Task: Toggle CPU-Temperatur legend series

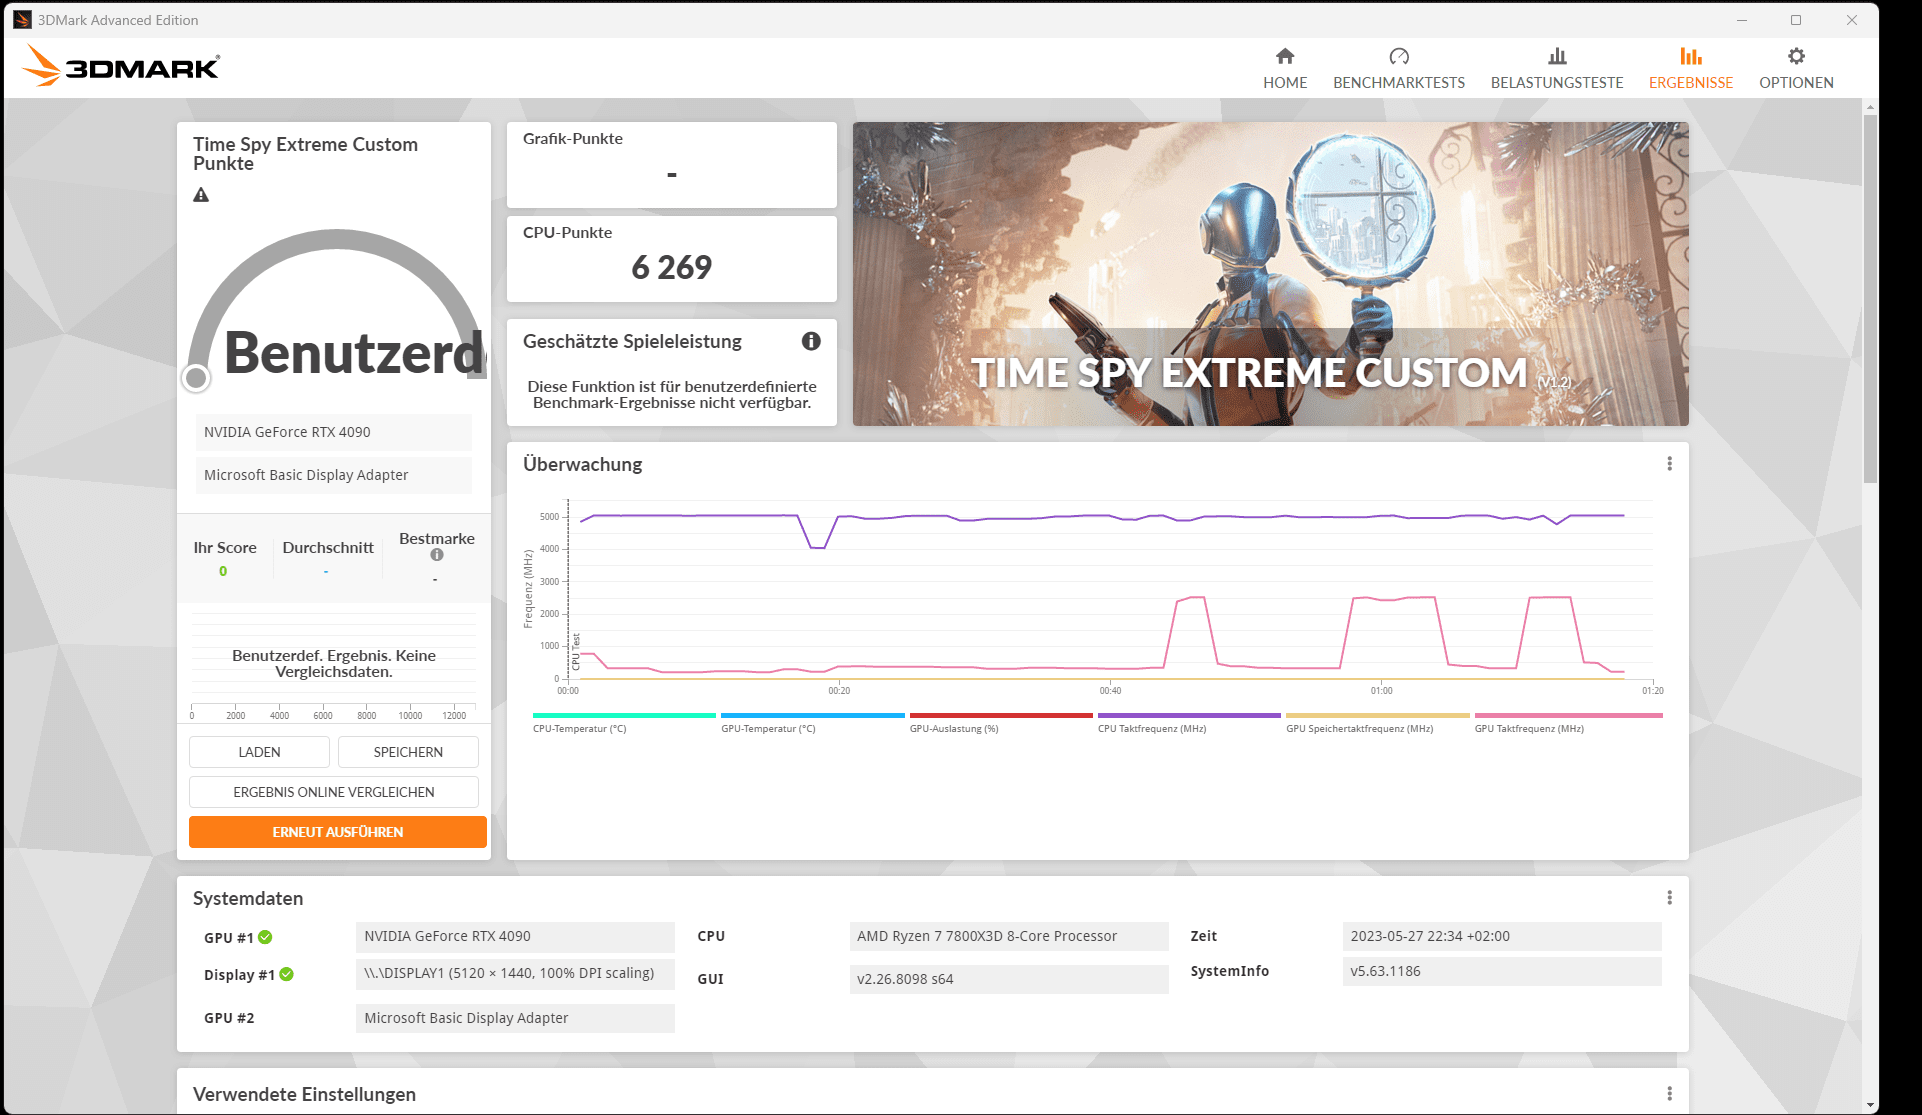Action: (580, 728)
